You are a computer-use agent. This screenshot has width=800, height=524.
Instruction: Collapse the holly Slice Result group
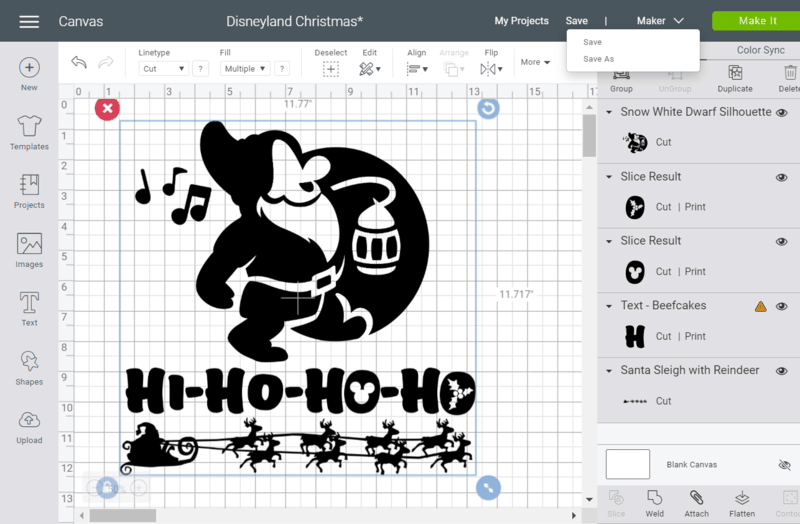click(609, 177)
